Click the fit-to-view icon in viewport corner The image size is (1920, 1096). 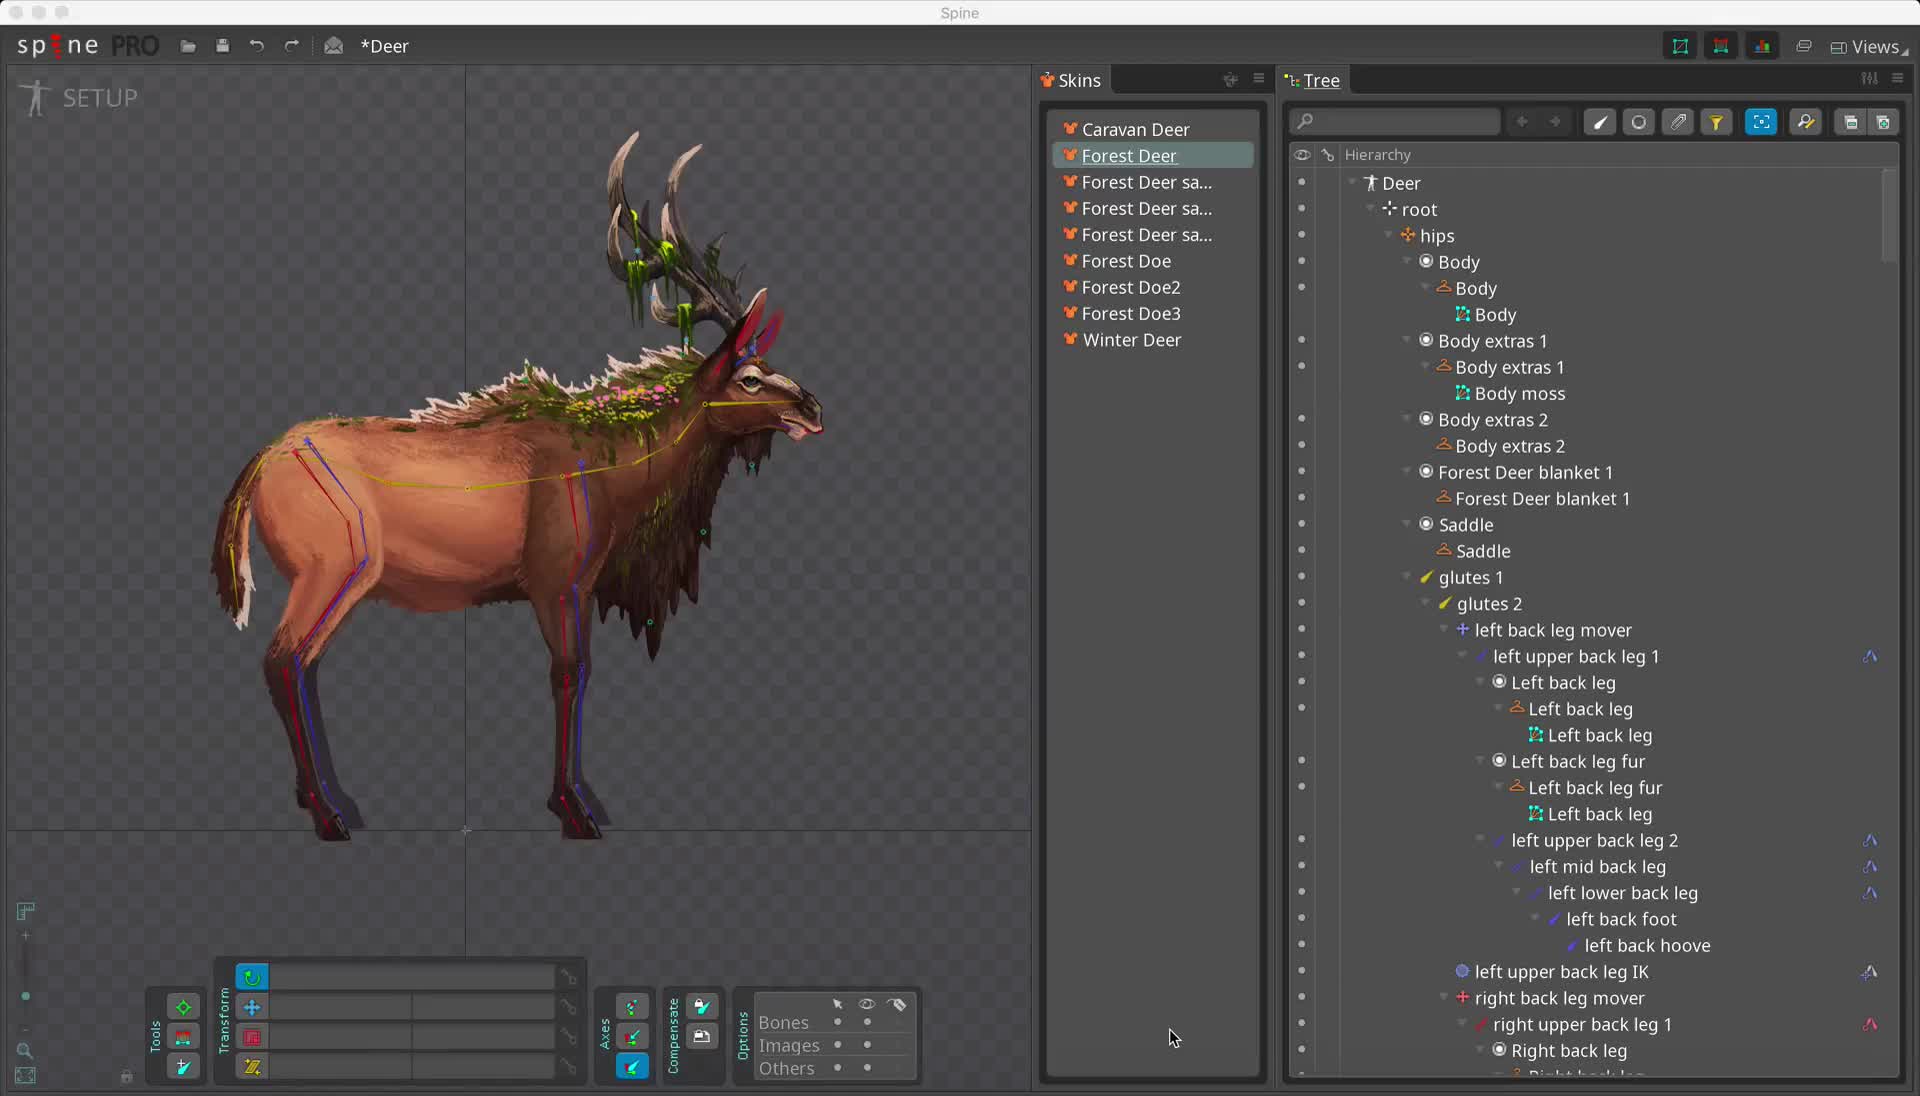point(25,1076)
